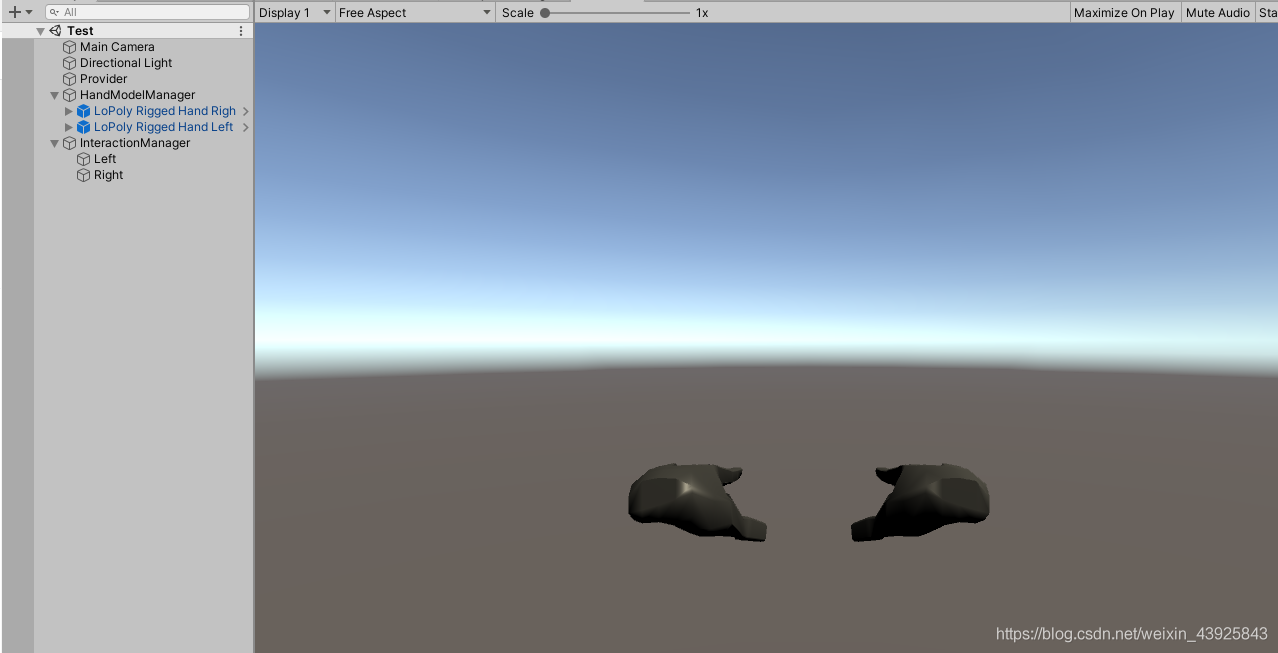Click the Main Camera cube icon
The height and width of the screenshot is (653, 1278).
click(x=69, y=47)
